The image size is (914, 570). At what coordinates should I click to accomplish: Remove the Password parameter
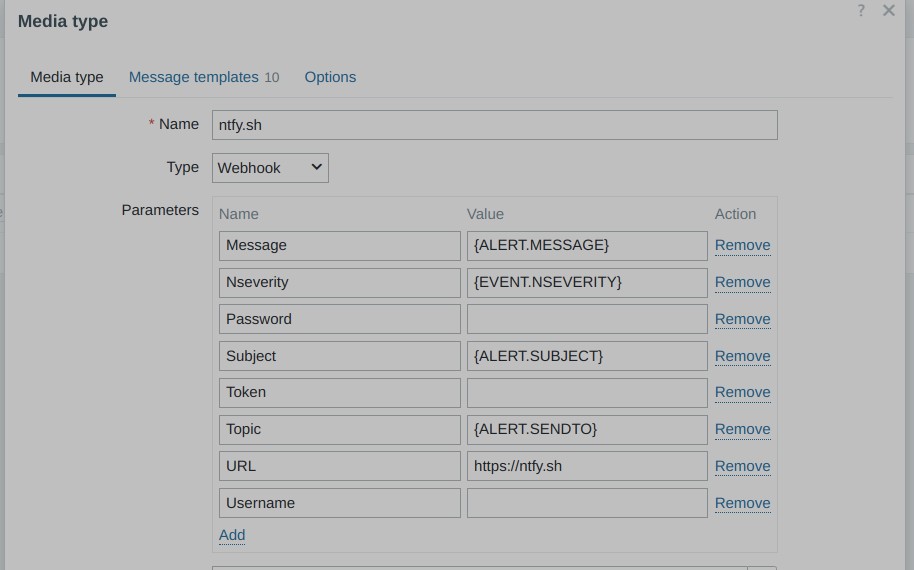743,319
